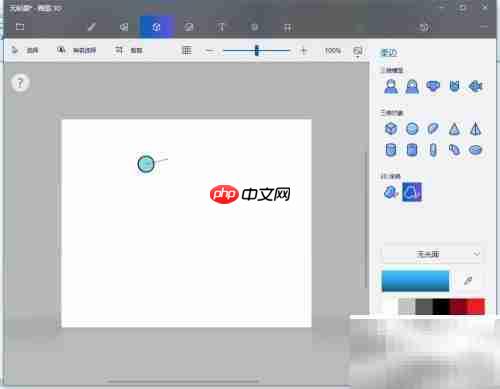Activate the eyedropper color picker
The height and width of the screenshot is (389, 500).
tap(468, 281)
